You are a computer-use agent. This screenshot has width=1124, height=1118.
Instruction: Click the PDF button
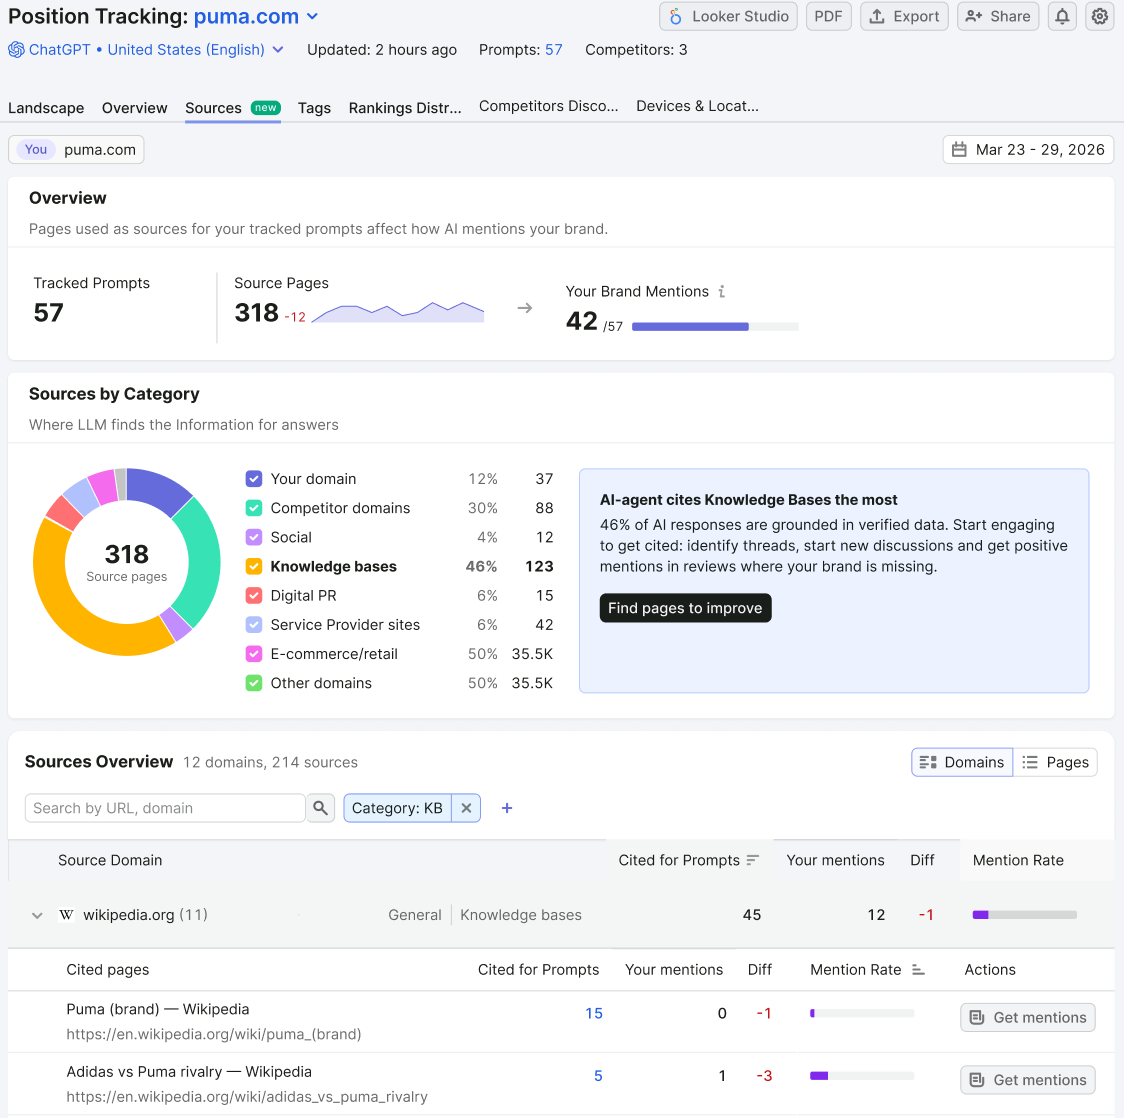click(x=828, y=16)
